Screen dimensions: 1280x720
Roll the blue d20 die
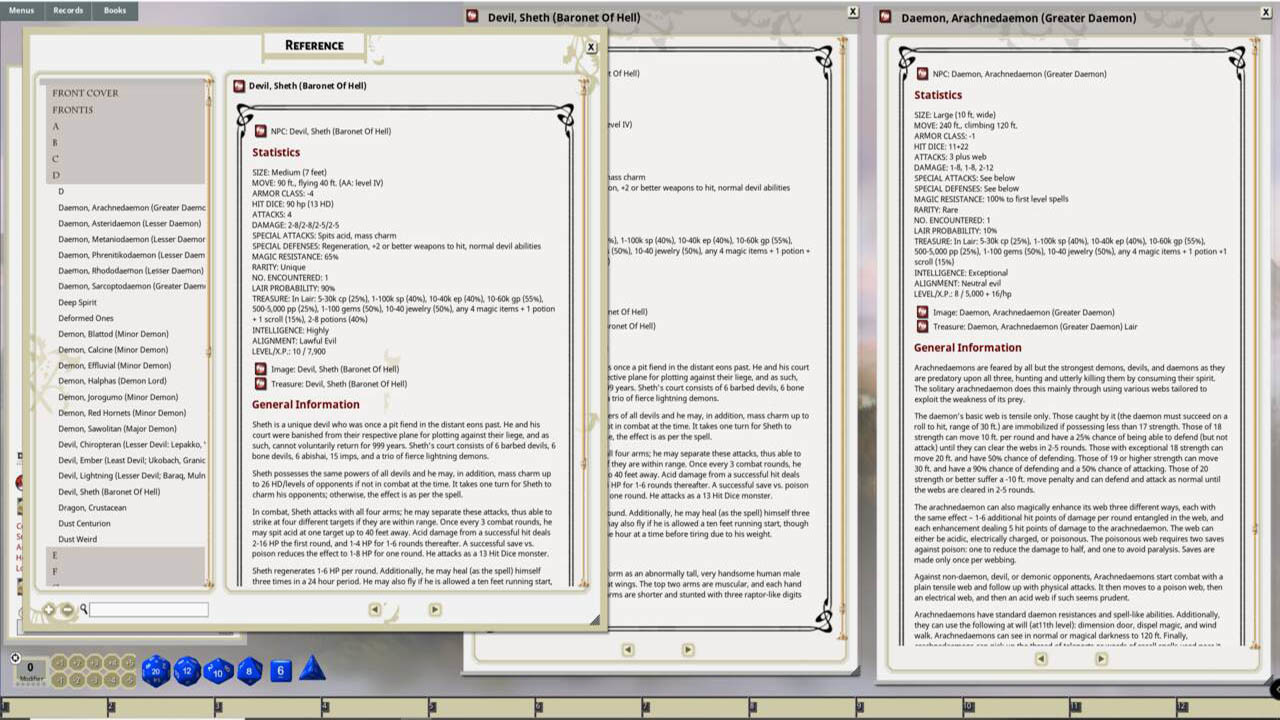point(155,672)
